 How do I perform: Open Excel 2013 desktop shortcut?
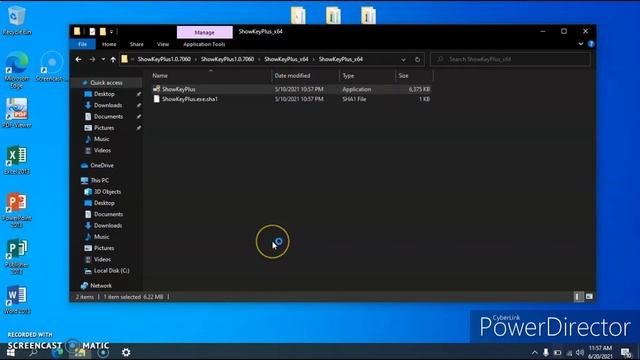point(17,160)
